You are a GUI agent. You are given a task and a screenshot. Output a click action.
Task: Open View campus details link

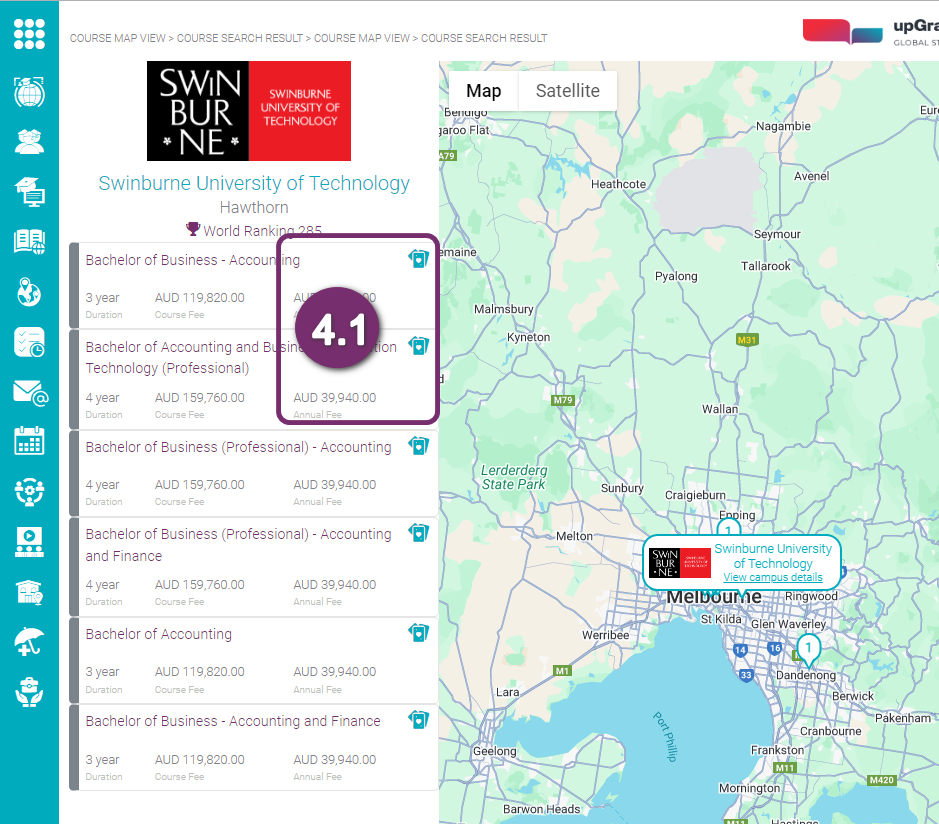pyautogui.click(x=772, y=578)
